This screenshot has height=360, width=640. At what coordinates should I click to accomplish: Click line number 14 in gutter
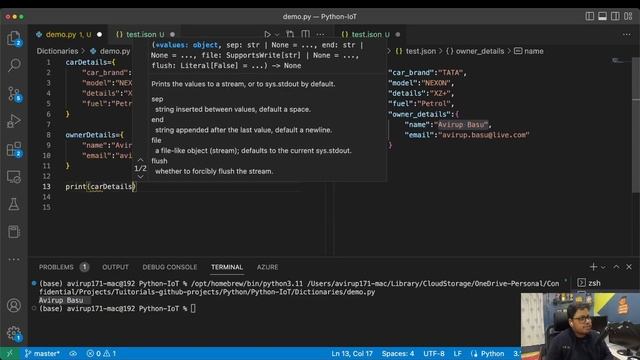[47, 197]
